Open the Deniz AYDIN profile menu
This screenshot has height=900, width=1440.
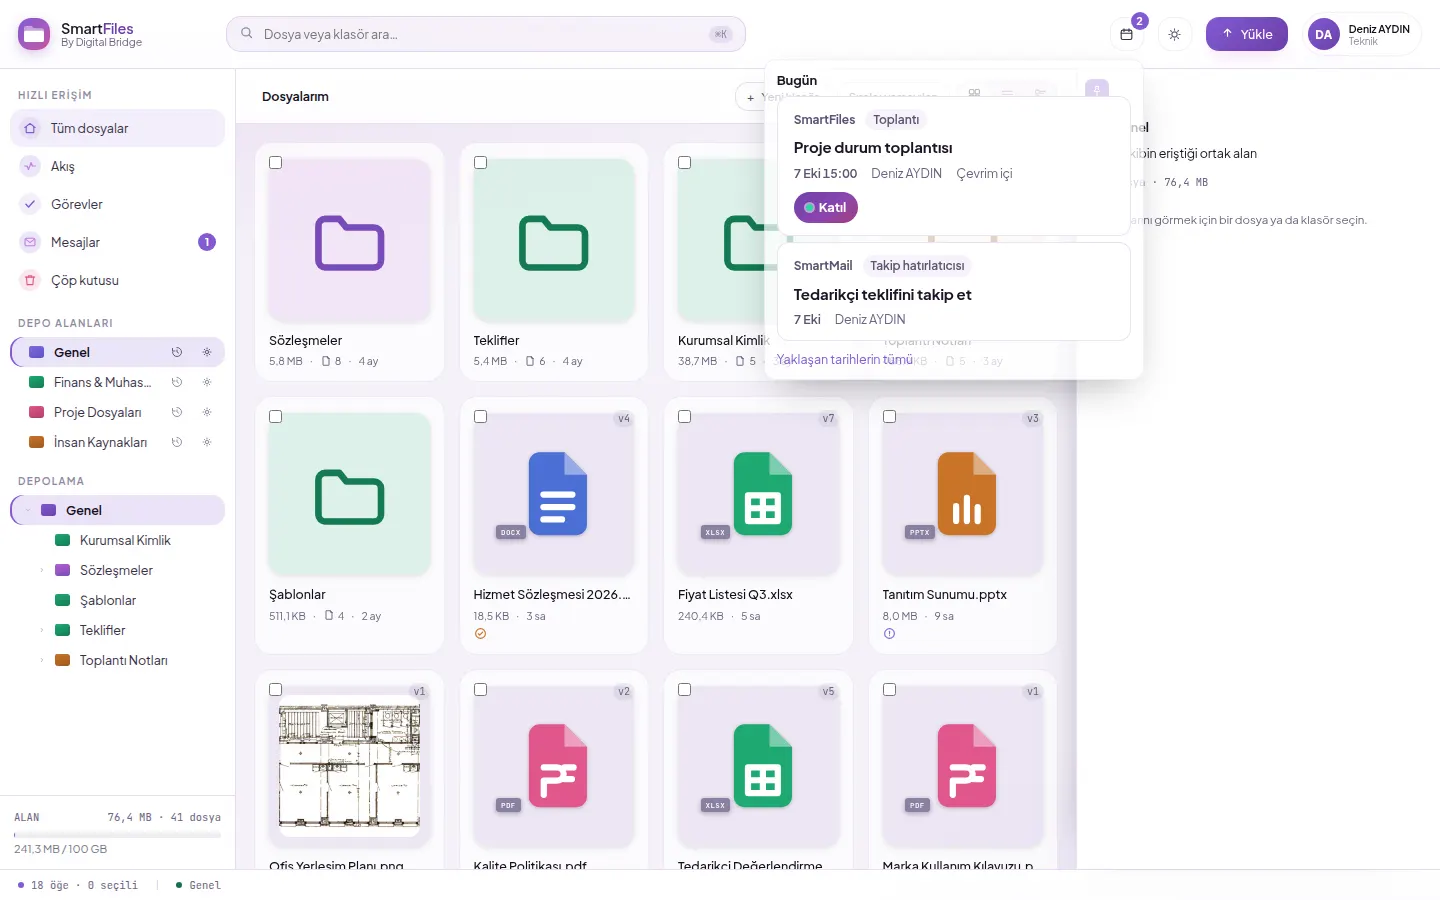1364,34
